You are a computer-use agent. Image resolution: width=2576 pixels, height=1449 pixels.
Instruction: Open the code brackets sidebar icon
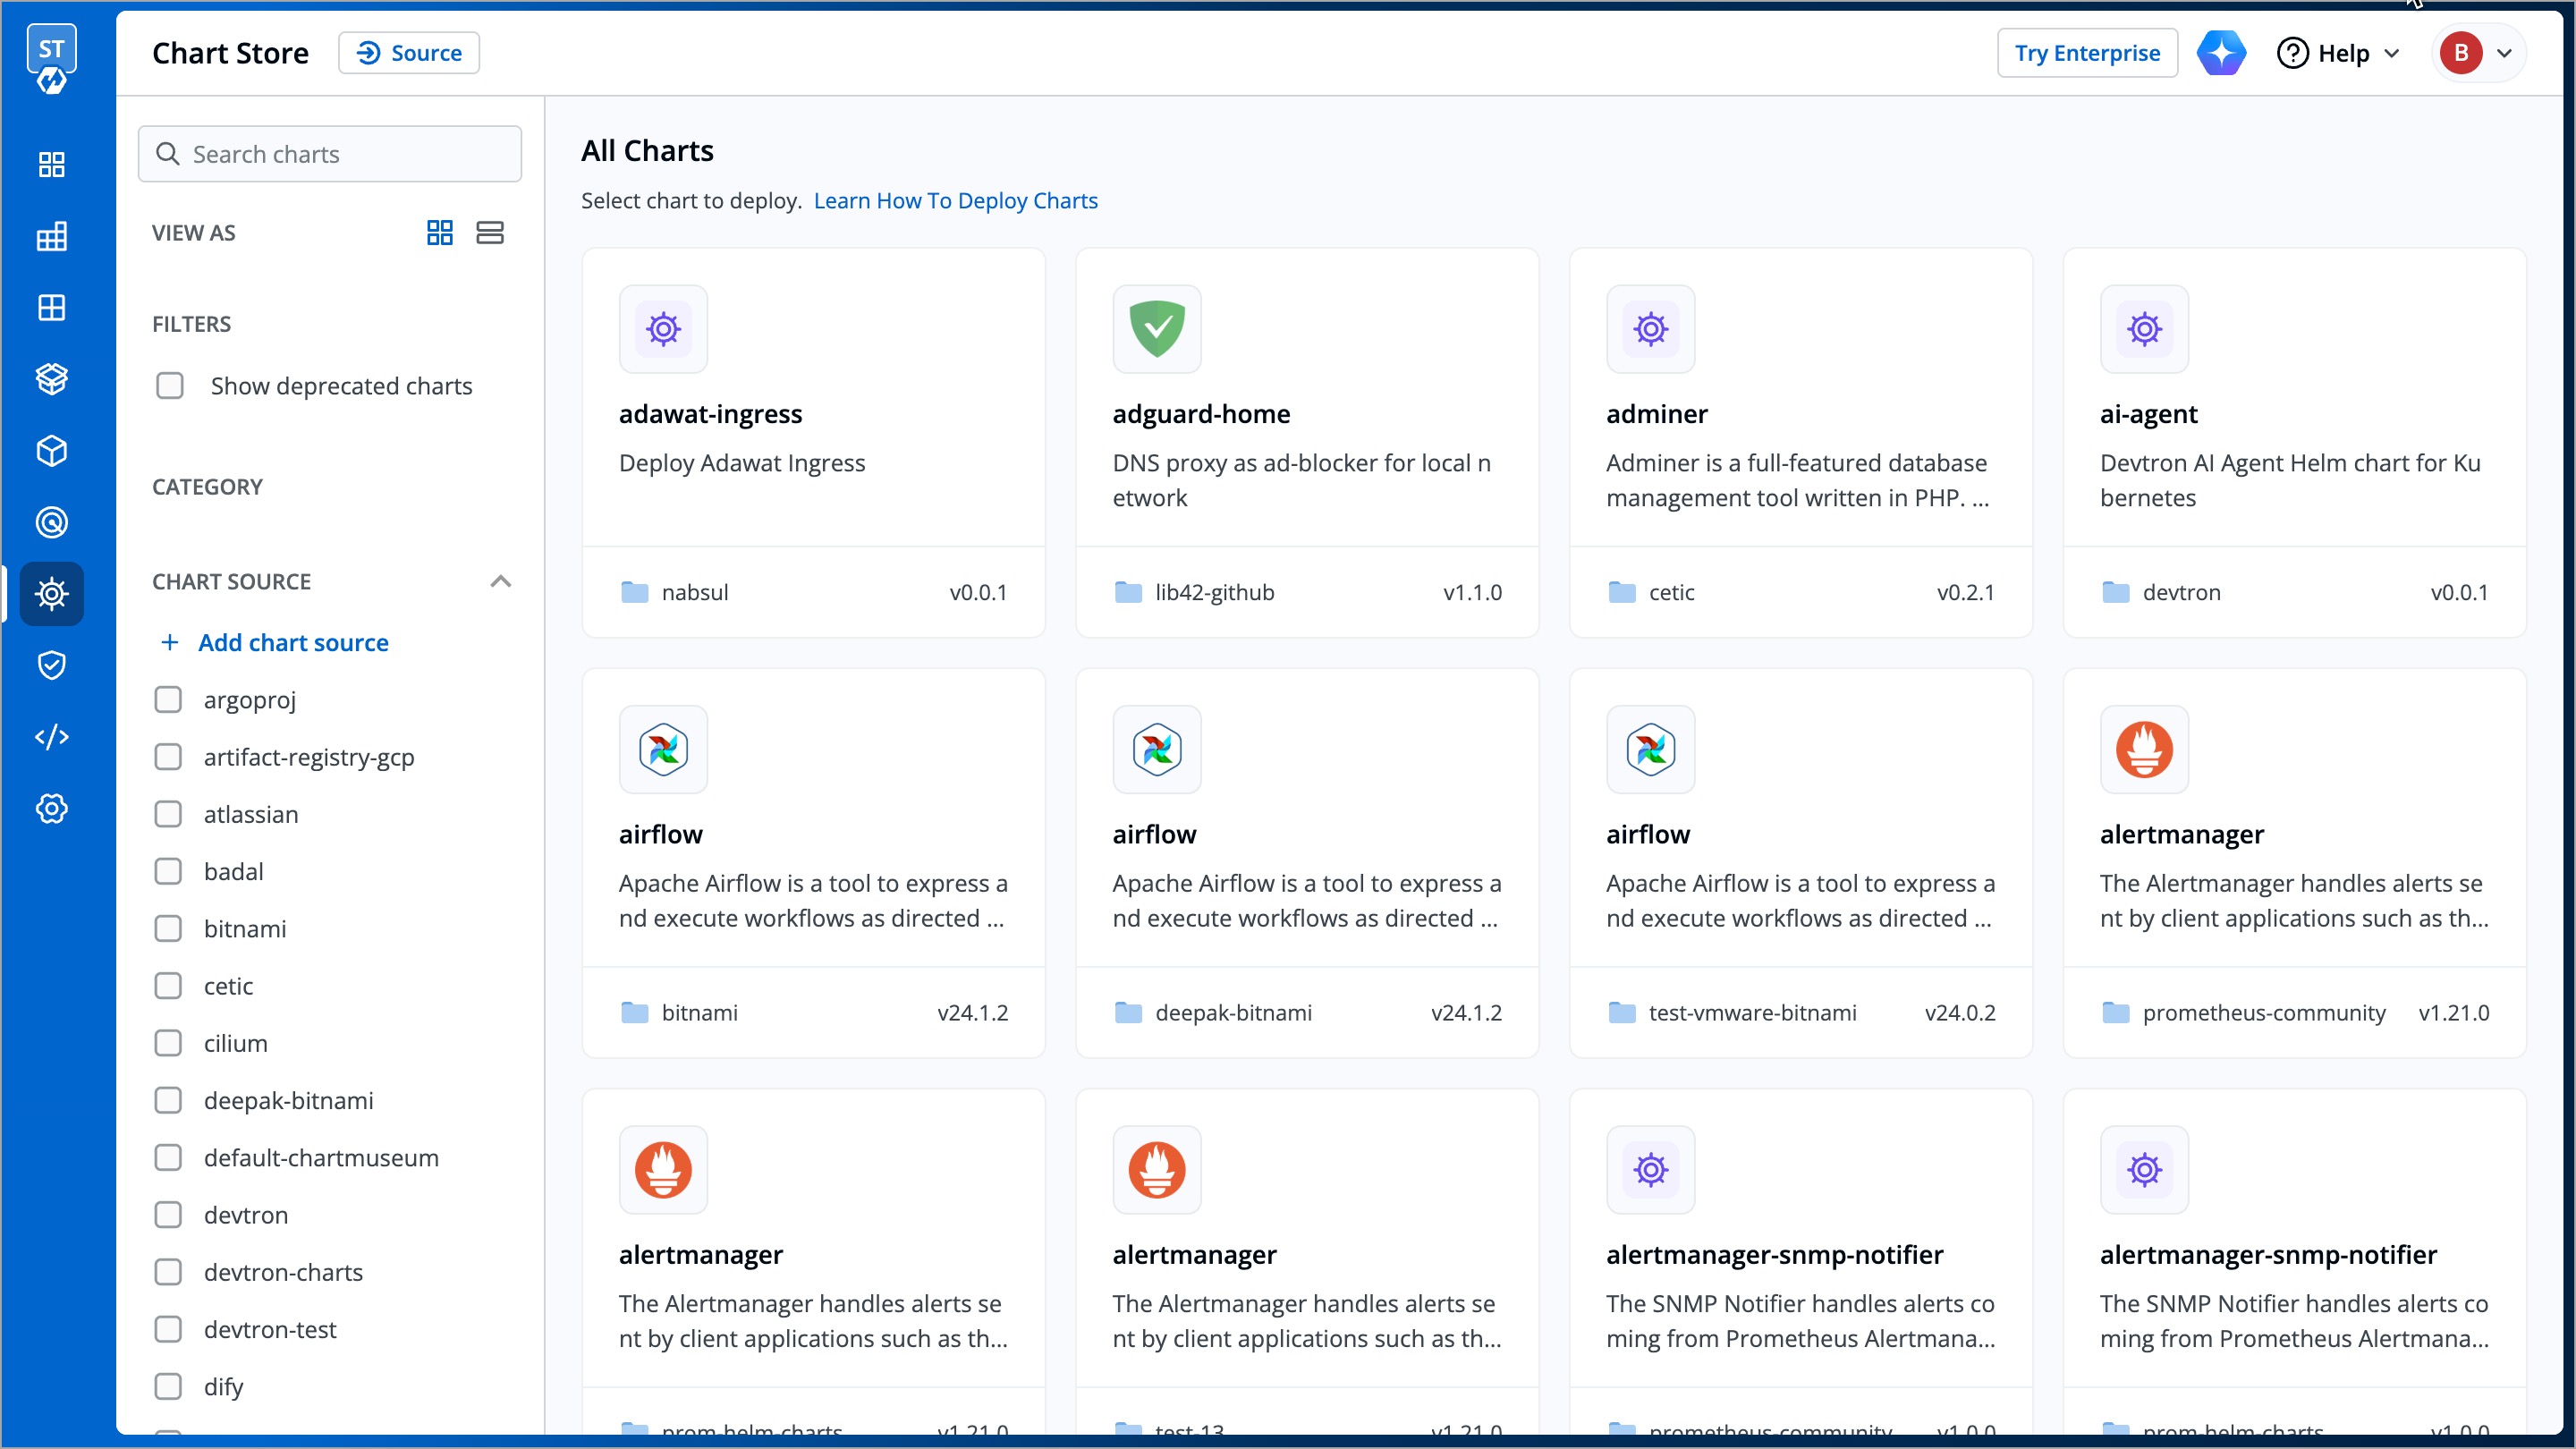[x=51, y=737]
